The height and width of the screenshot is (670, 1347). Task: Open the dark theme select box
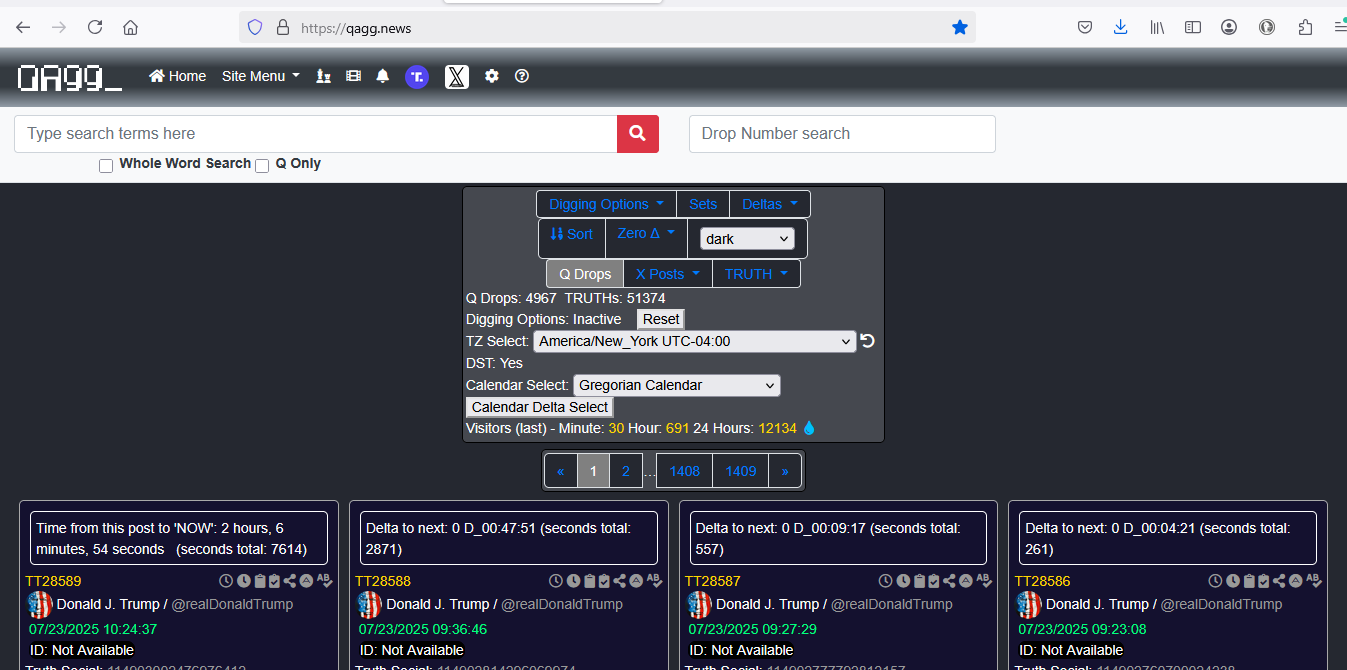click(x=747, y=239)
